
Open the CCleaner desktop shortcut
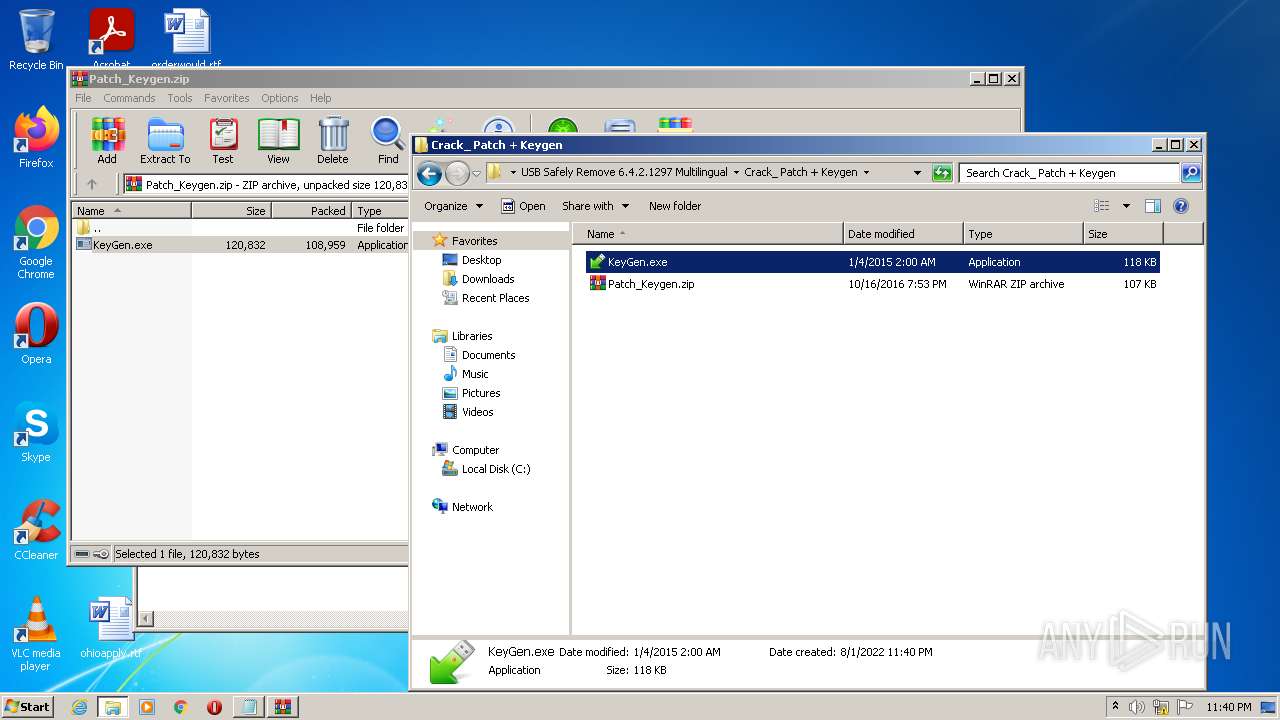click(36, 530)
